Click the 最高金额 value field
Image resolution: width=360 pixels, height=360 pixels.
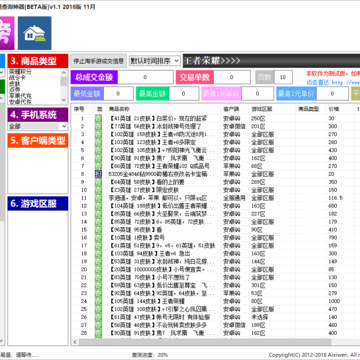pyautogui.click(x=183, y=94)
